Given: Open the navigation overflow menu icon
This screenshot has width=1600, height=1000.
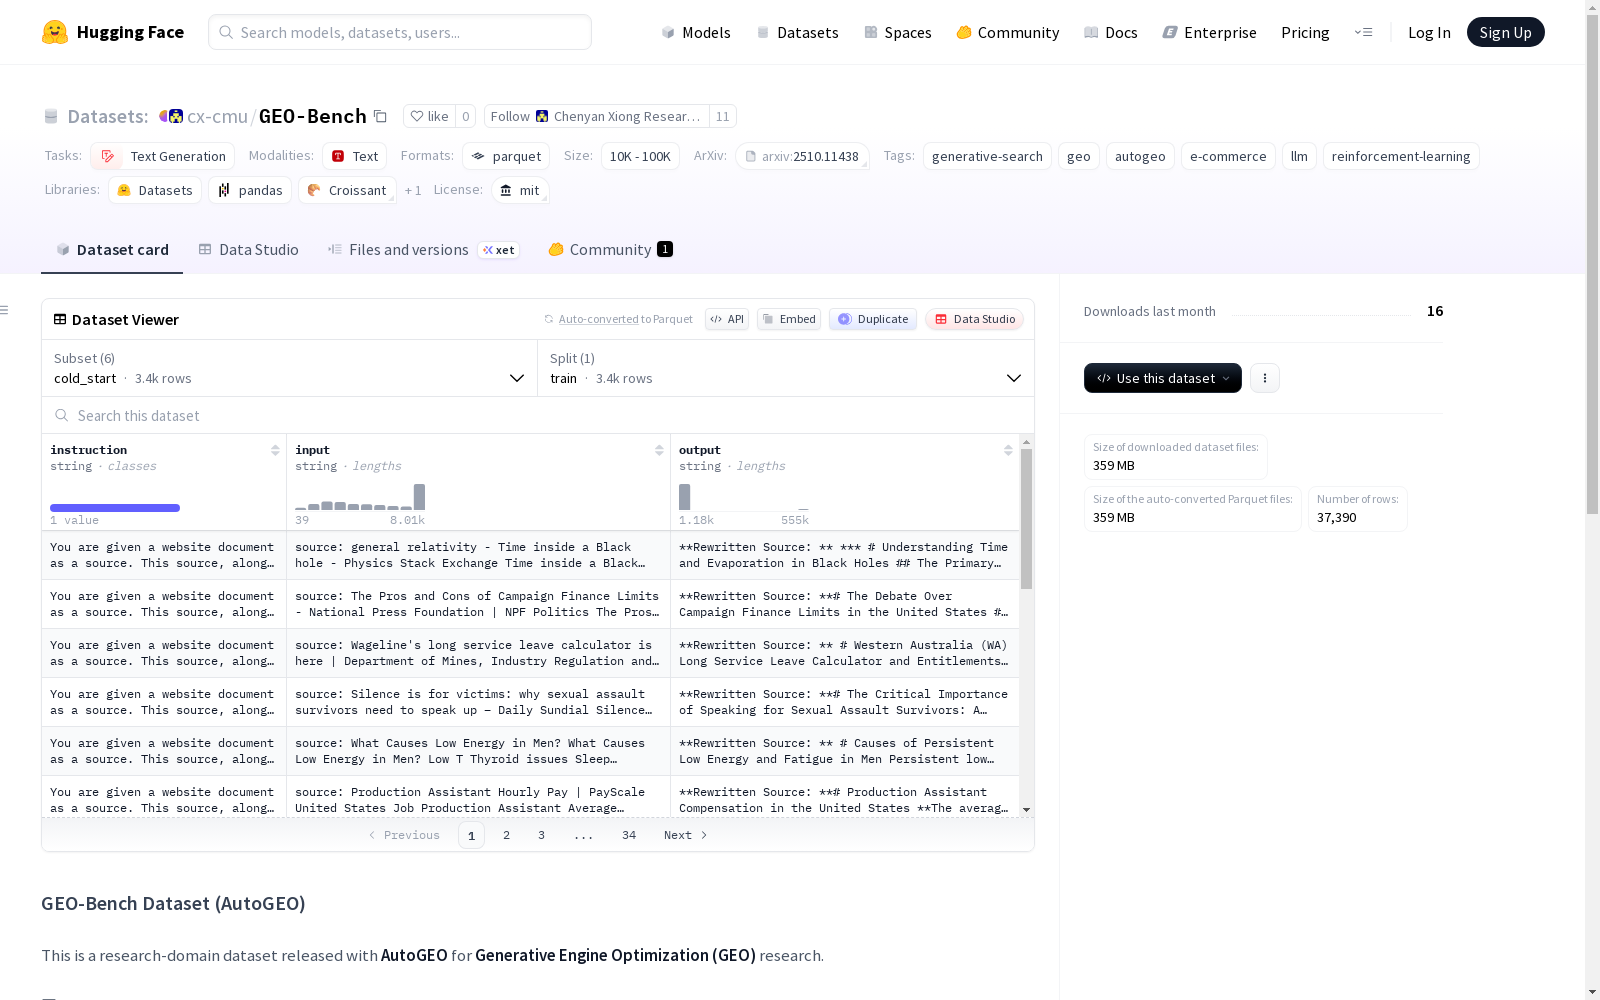Looking at the screenshot, I should click(1363, 32).
